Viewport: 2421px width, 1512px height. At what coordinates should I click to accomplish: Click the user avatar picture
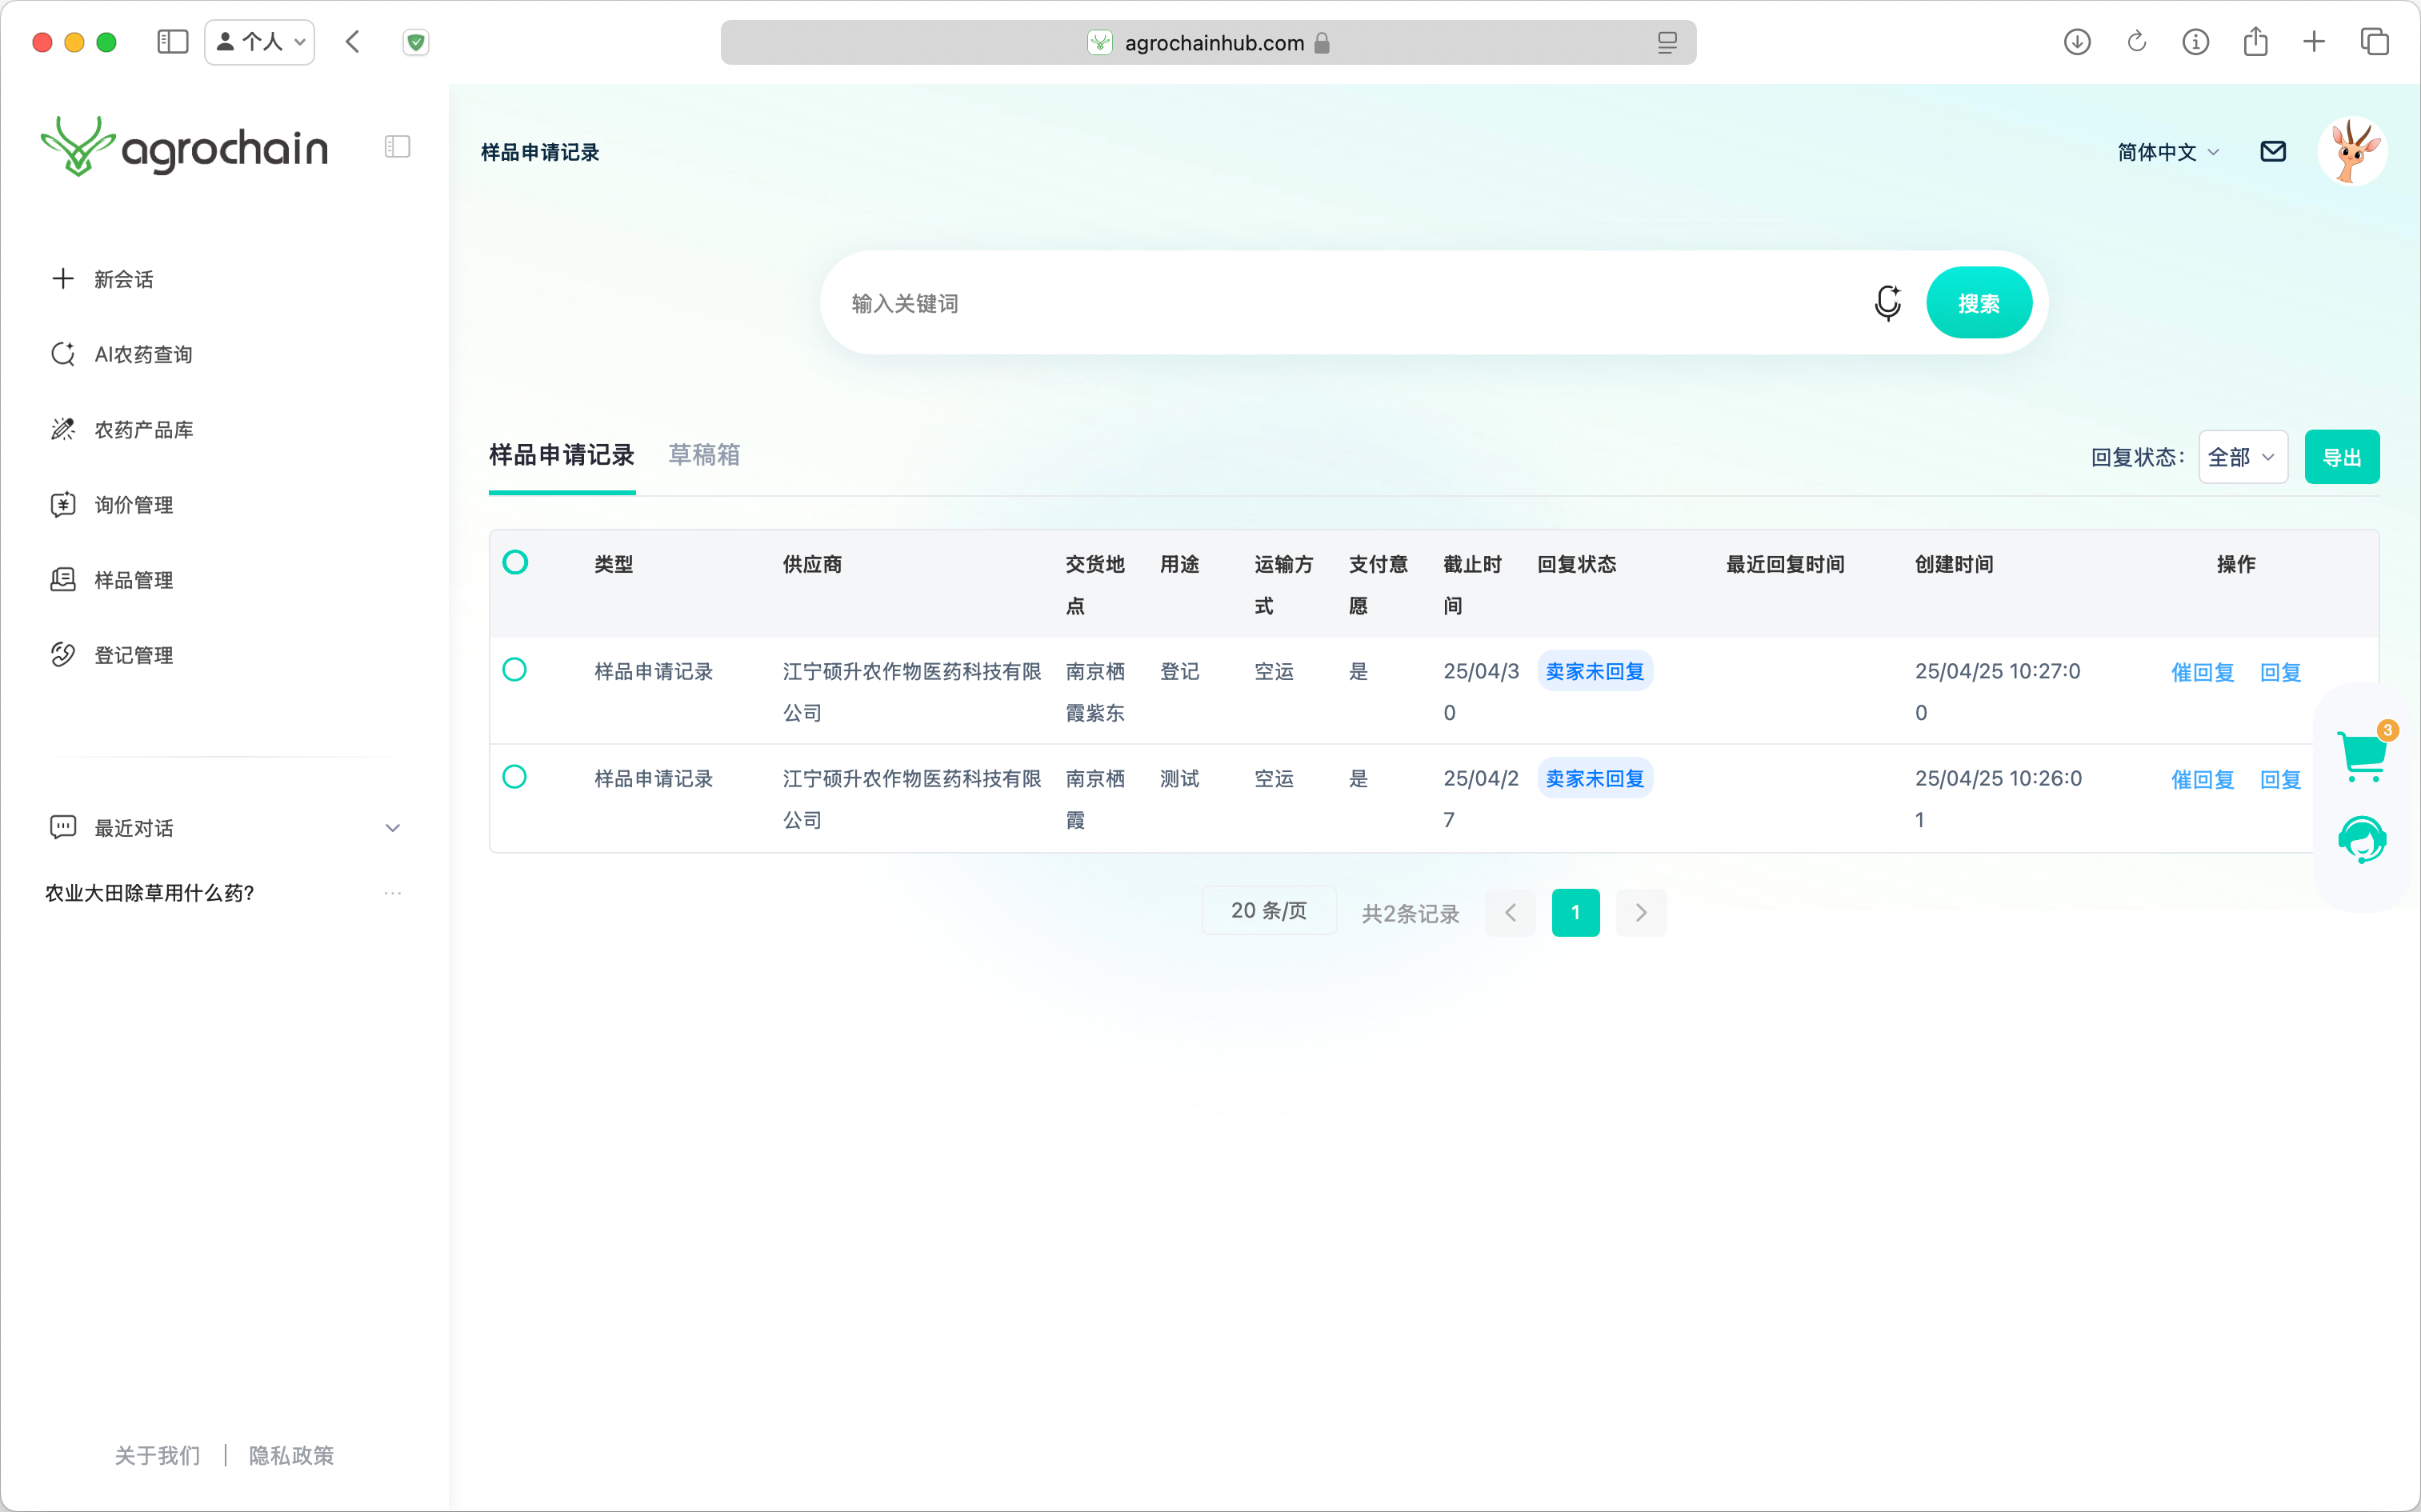[2353, 151]
